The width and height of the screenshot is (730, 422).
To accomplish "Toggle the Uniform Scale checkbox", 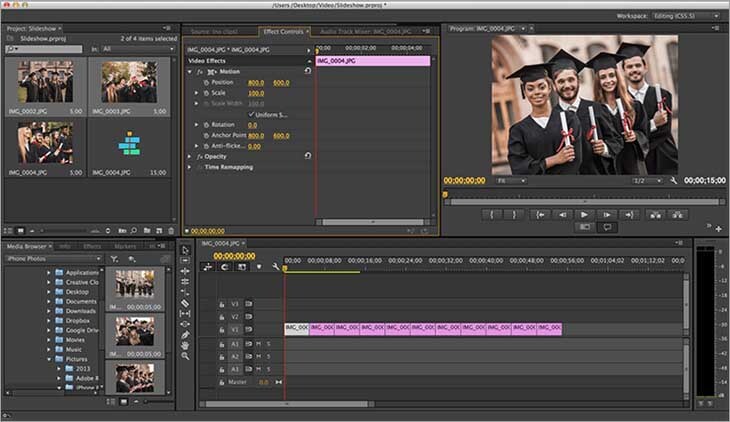I will point(251,115).
